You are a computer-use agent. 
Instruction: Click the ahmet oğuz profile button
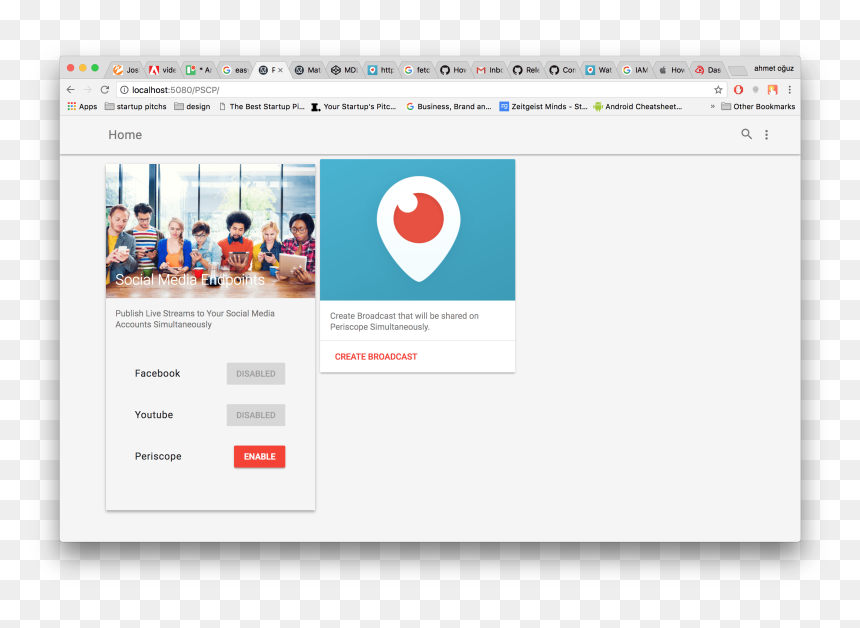click(x=773, y=68)
